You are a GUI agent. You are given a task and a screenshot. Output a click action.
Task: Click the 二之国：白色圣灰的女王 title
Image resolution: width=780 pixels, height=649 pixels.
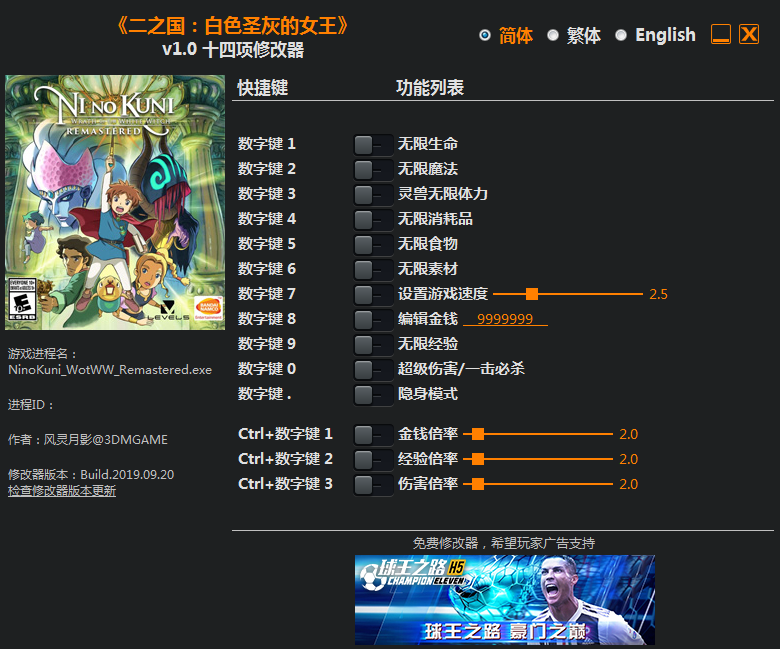(x=233, y=26)
